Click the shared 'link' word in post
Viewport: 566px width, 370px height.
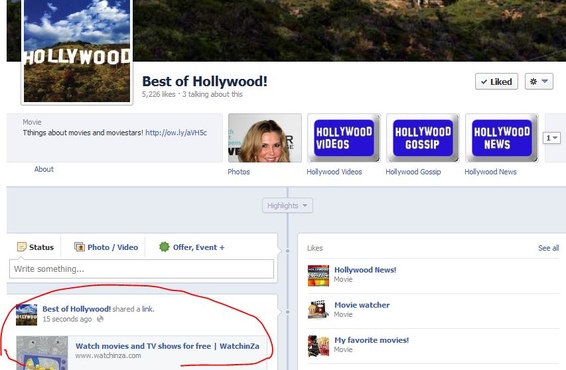click(147, 309)
